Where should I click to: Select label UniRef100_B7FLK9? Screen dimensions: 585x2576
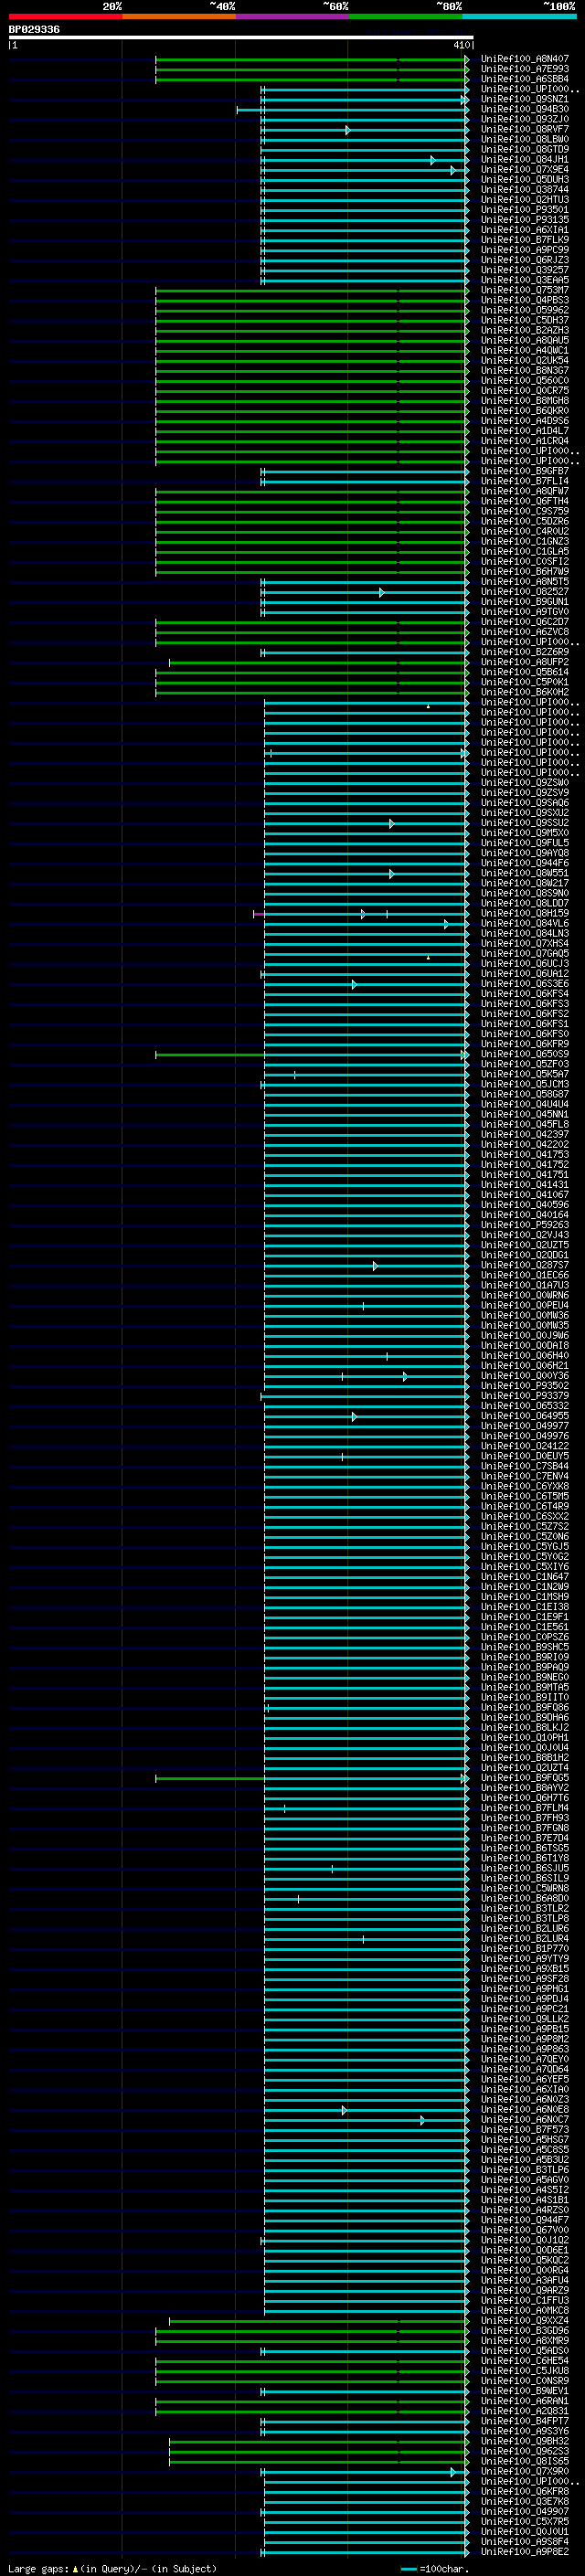[524, 240]
